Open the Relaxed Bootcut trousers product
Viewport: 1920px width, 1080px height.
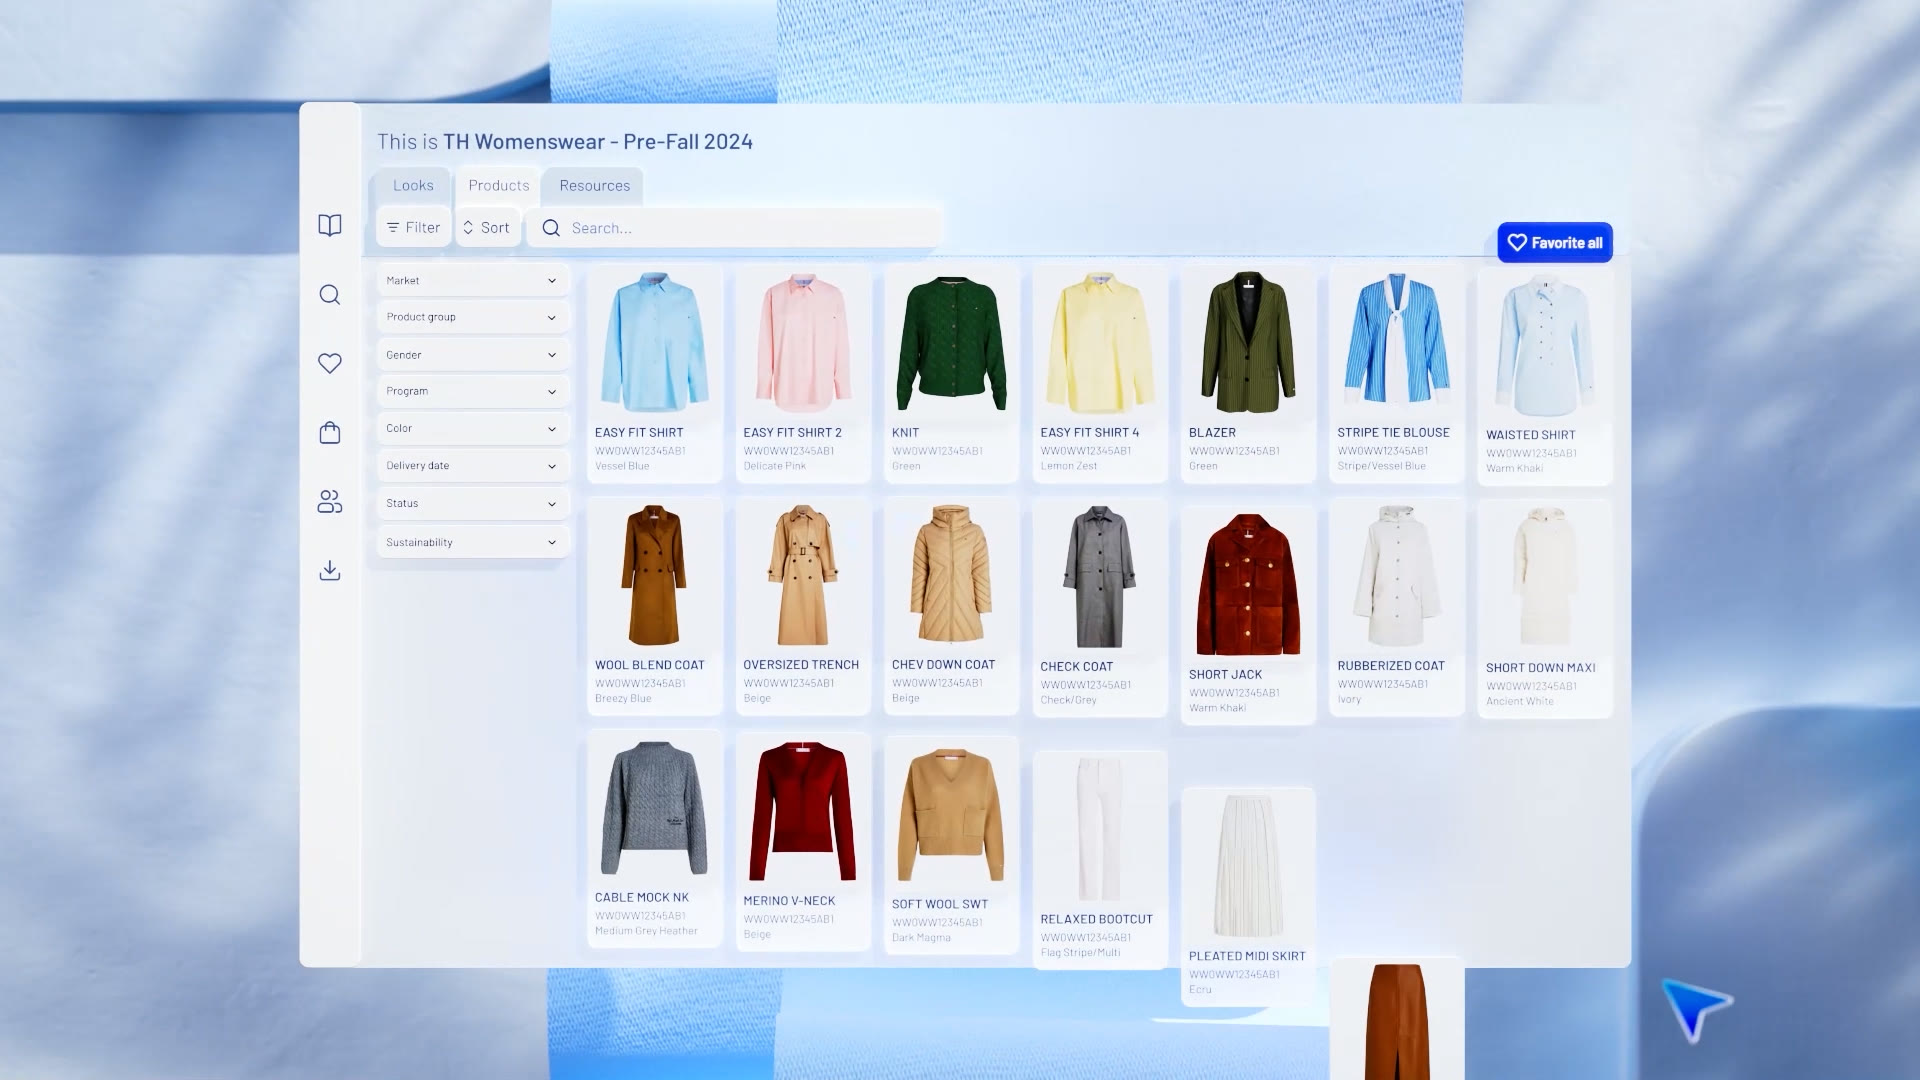1100,860
